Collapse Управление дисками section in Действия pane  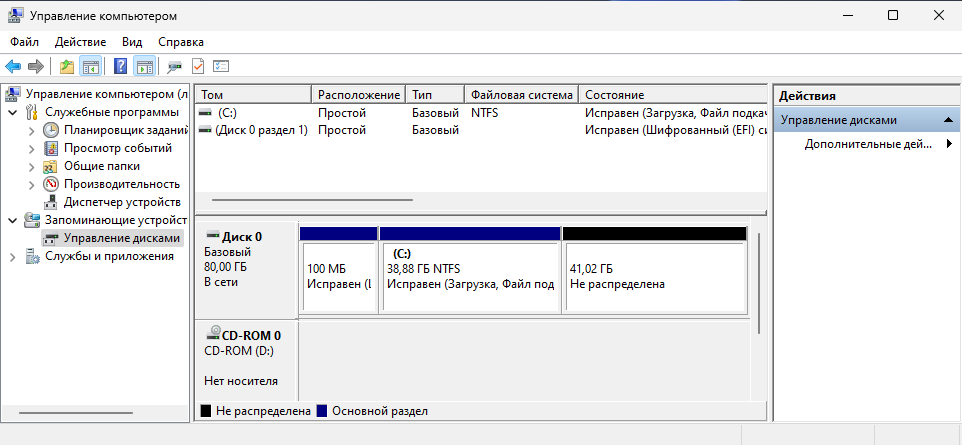tap(948, 120)
